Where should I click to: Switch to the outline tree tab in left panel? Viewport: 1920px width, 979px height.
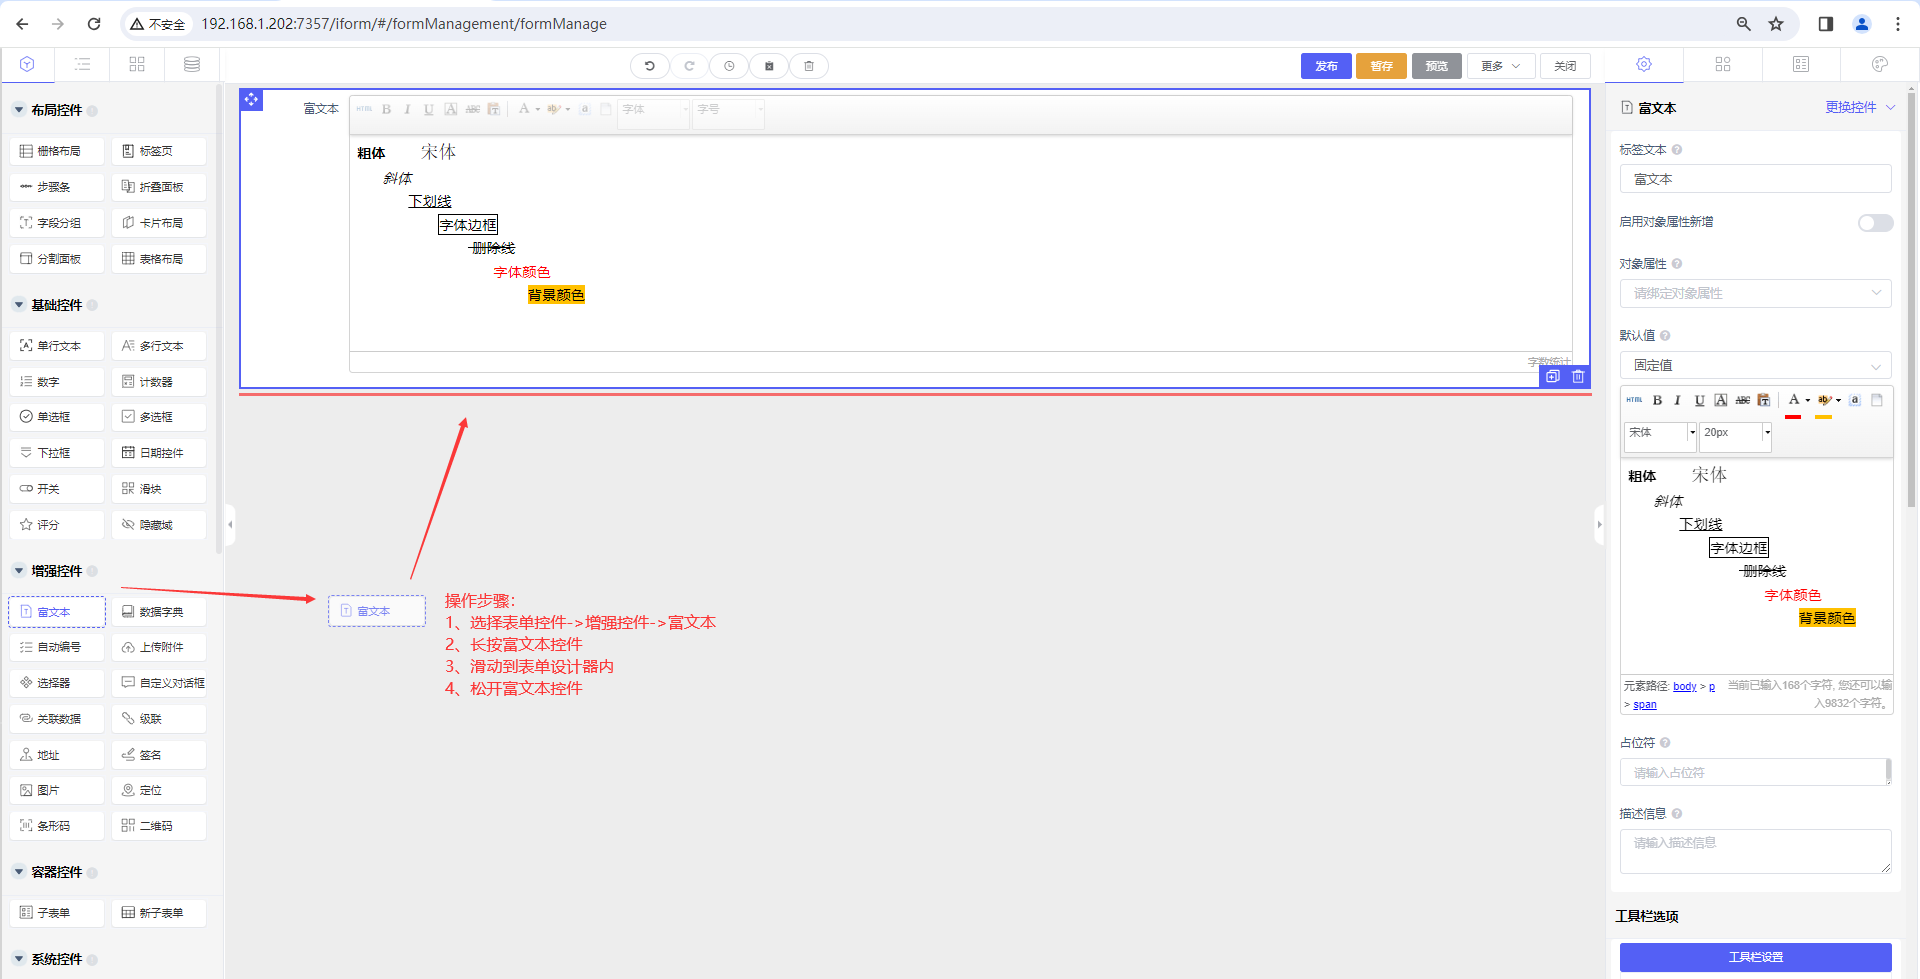pyautogui.click(x=82, y=65)
